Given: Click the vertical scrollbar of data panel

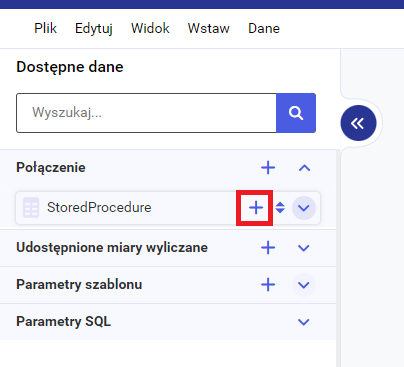Looking at the screenshot, I should [338, 258].
